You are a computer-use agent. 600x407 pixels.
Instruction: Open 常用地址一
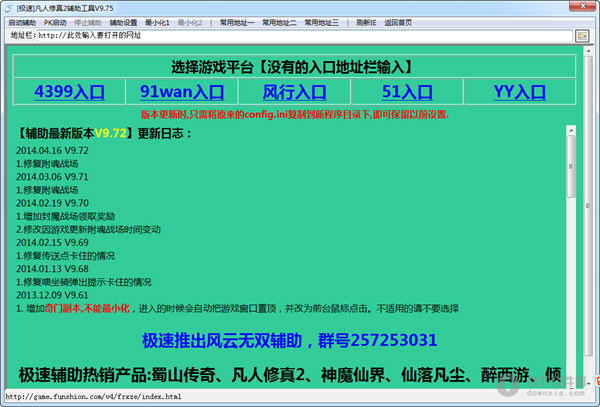237,23
